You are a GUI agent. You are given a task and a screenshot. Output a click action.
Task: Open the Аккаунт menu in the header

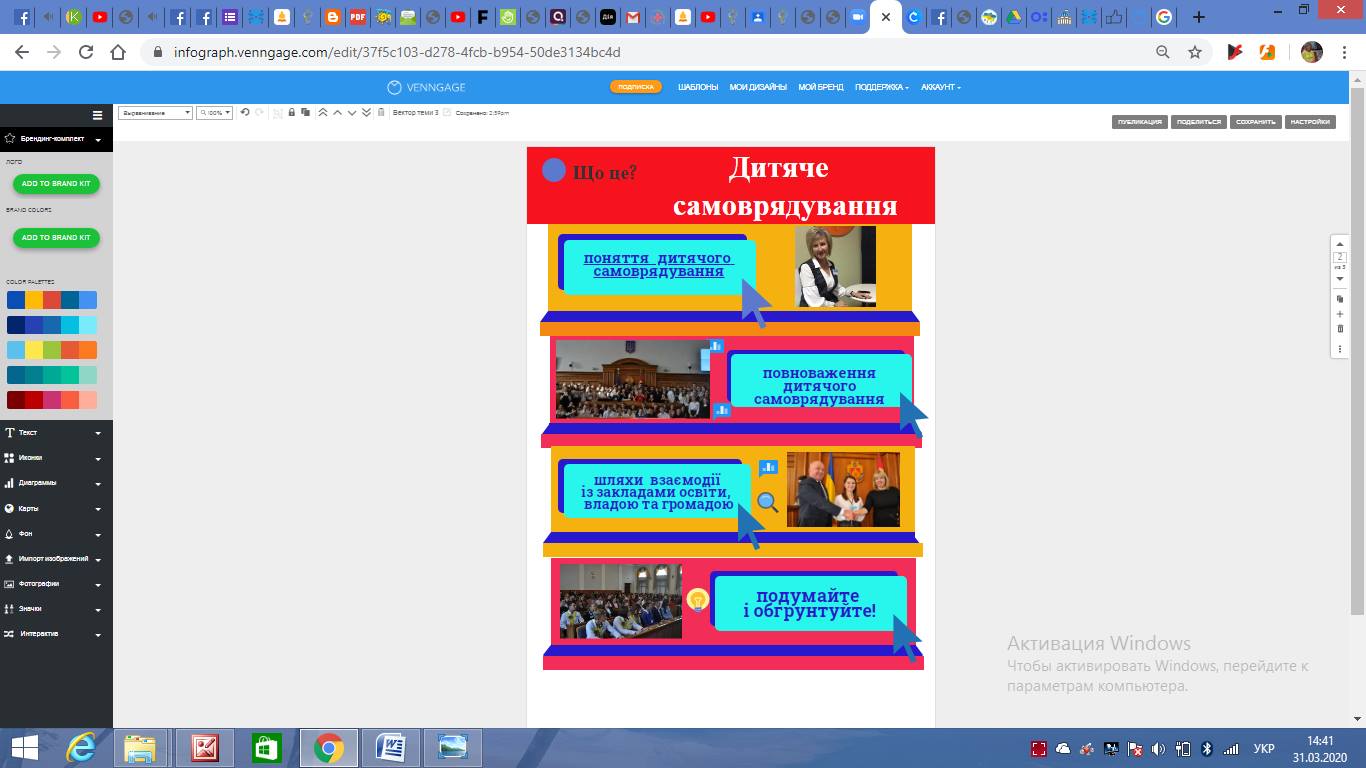940,87
